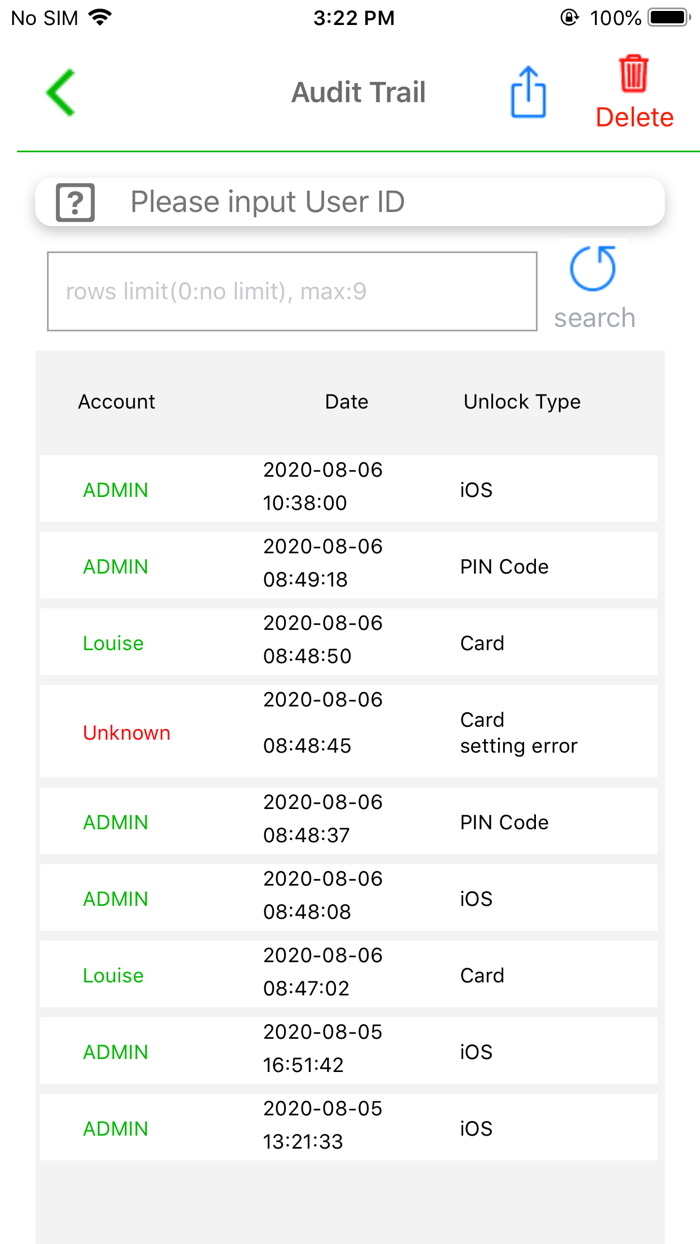Select the Account column header

pos(116,401)
